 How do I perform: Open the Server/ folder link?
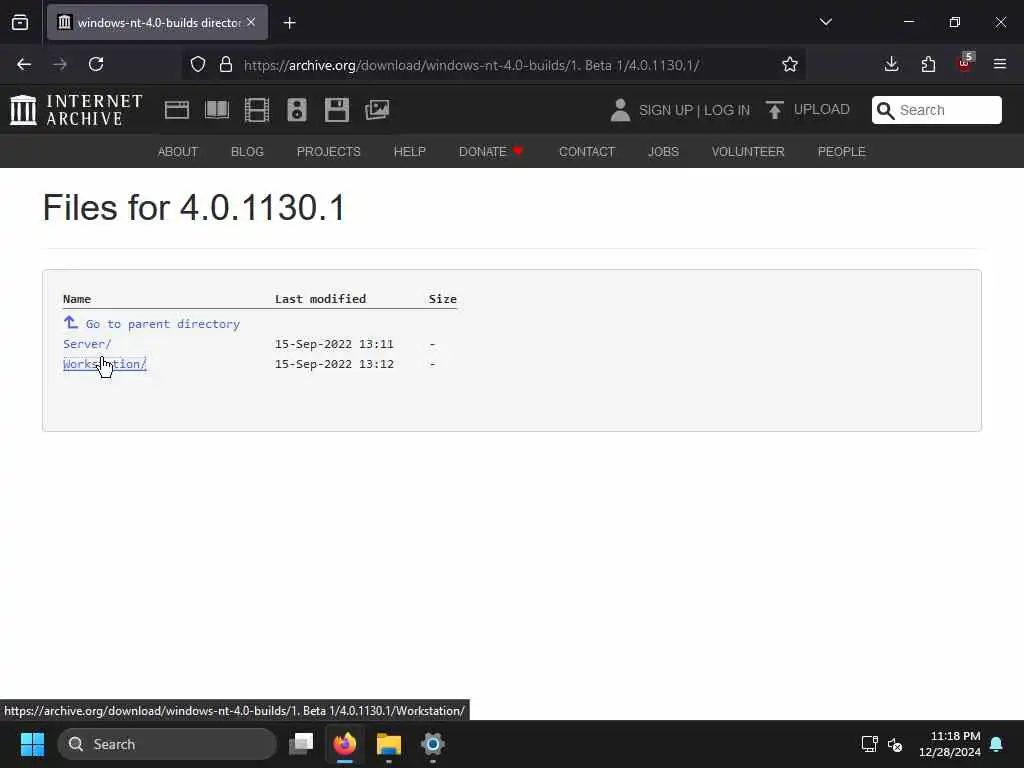click(87, 344)
